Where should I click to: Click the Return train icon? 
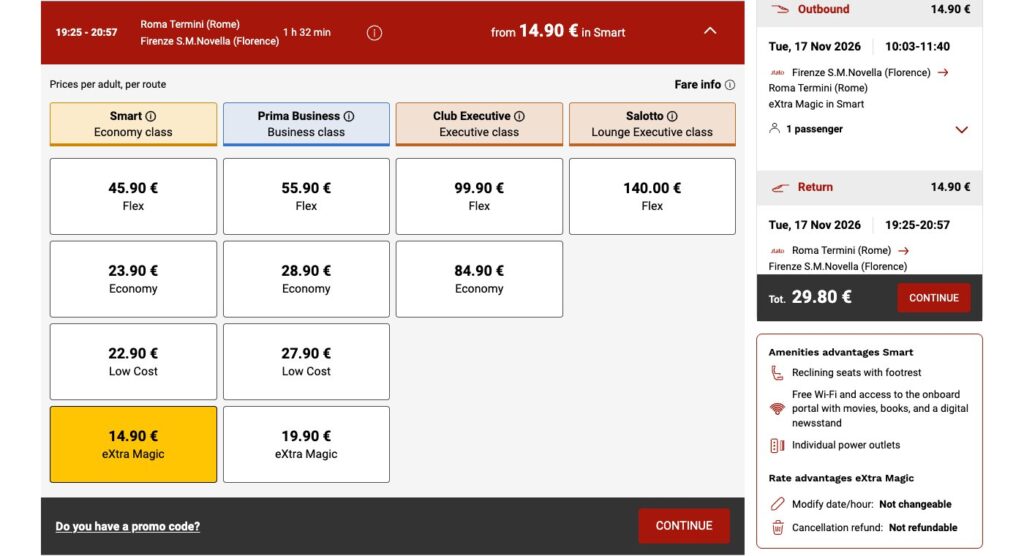780,188
